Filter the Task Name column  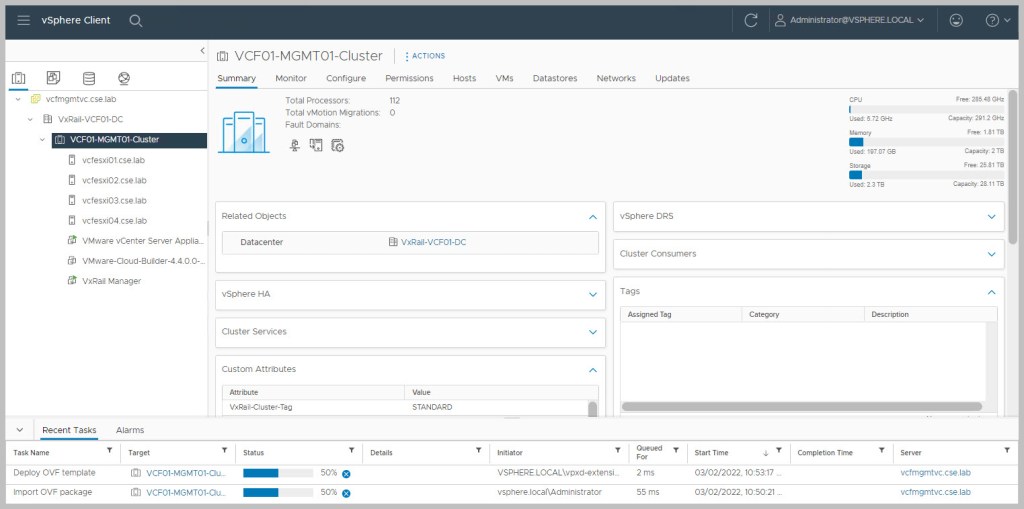[x=111, y=452]
